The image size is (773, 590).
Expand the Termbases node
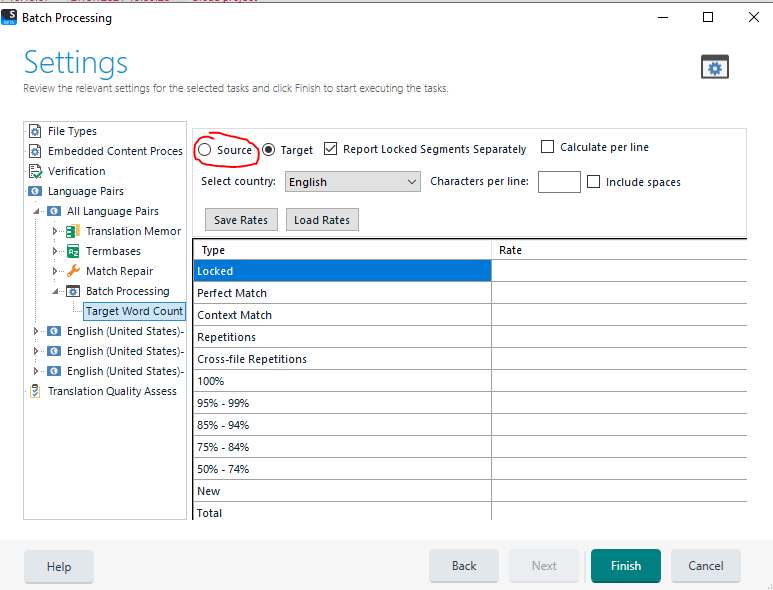pos(55,251)
